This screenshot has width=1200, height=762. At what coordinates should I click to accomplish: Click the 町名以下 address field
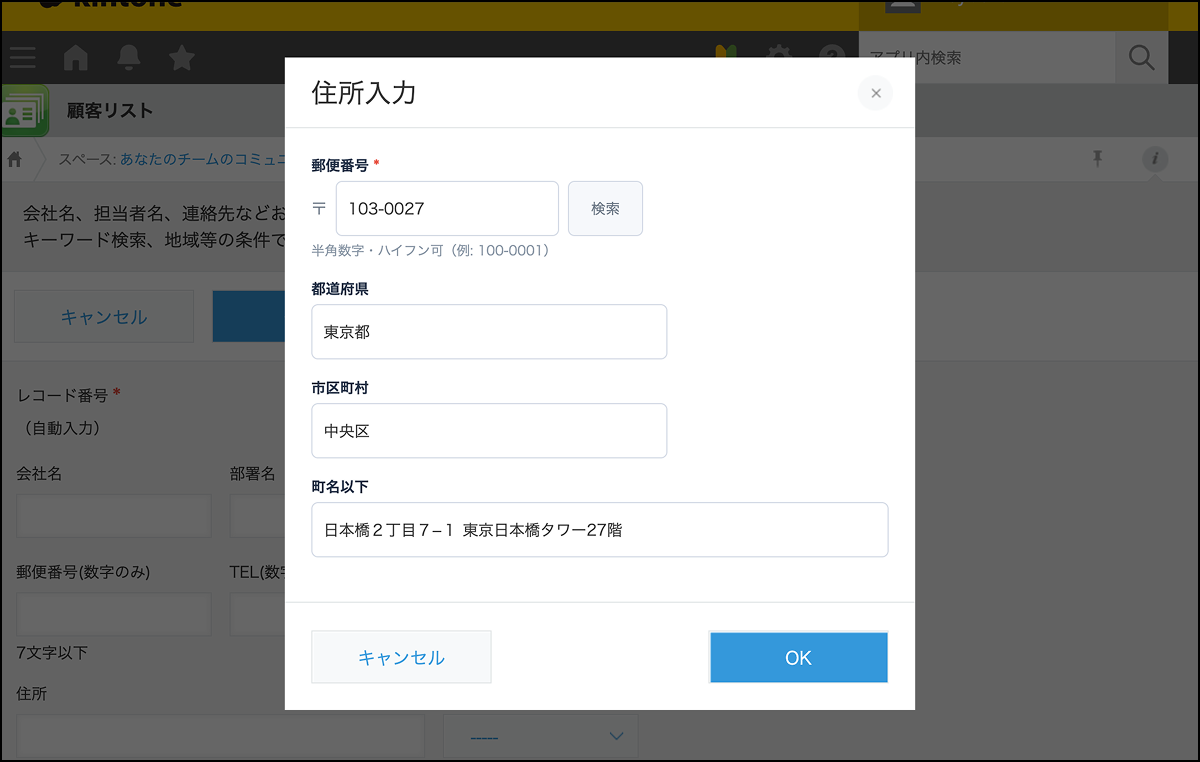click(x=599, y=530)
